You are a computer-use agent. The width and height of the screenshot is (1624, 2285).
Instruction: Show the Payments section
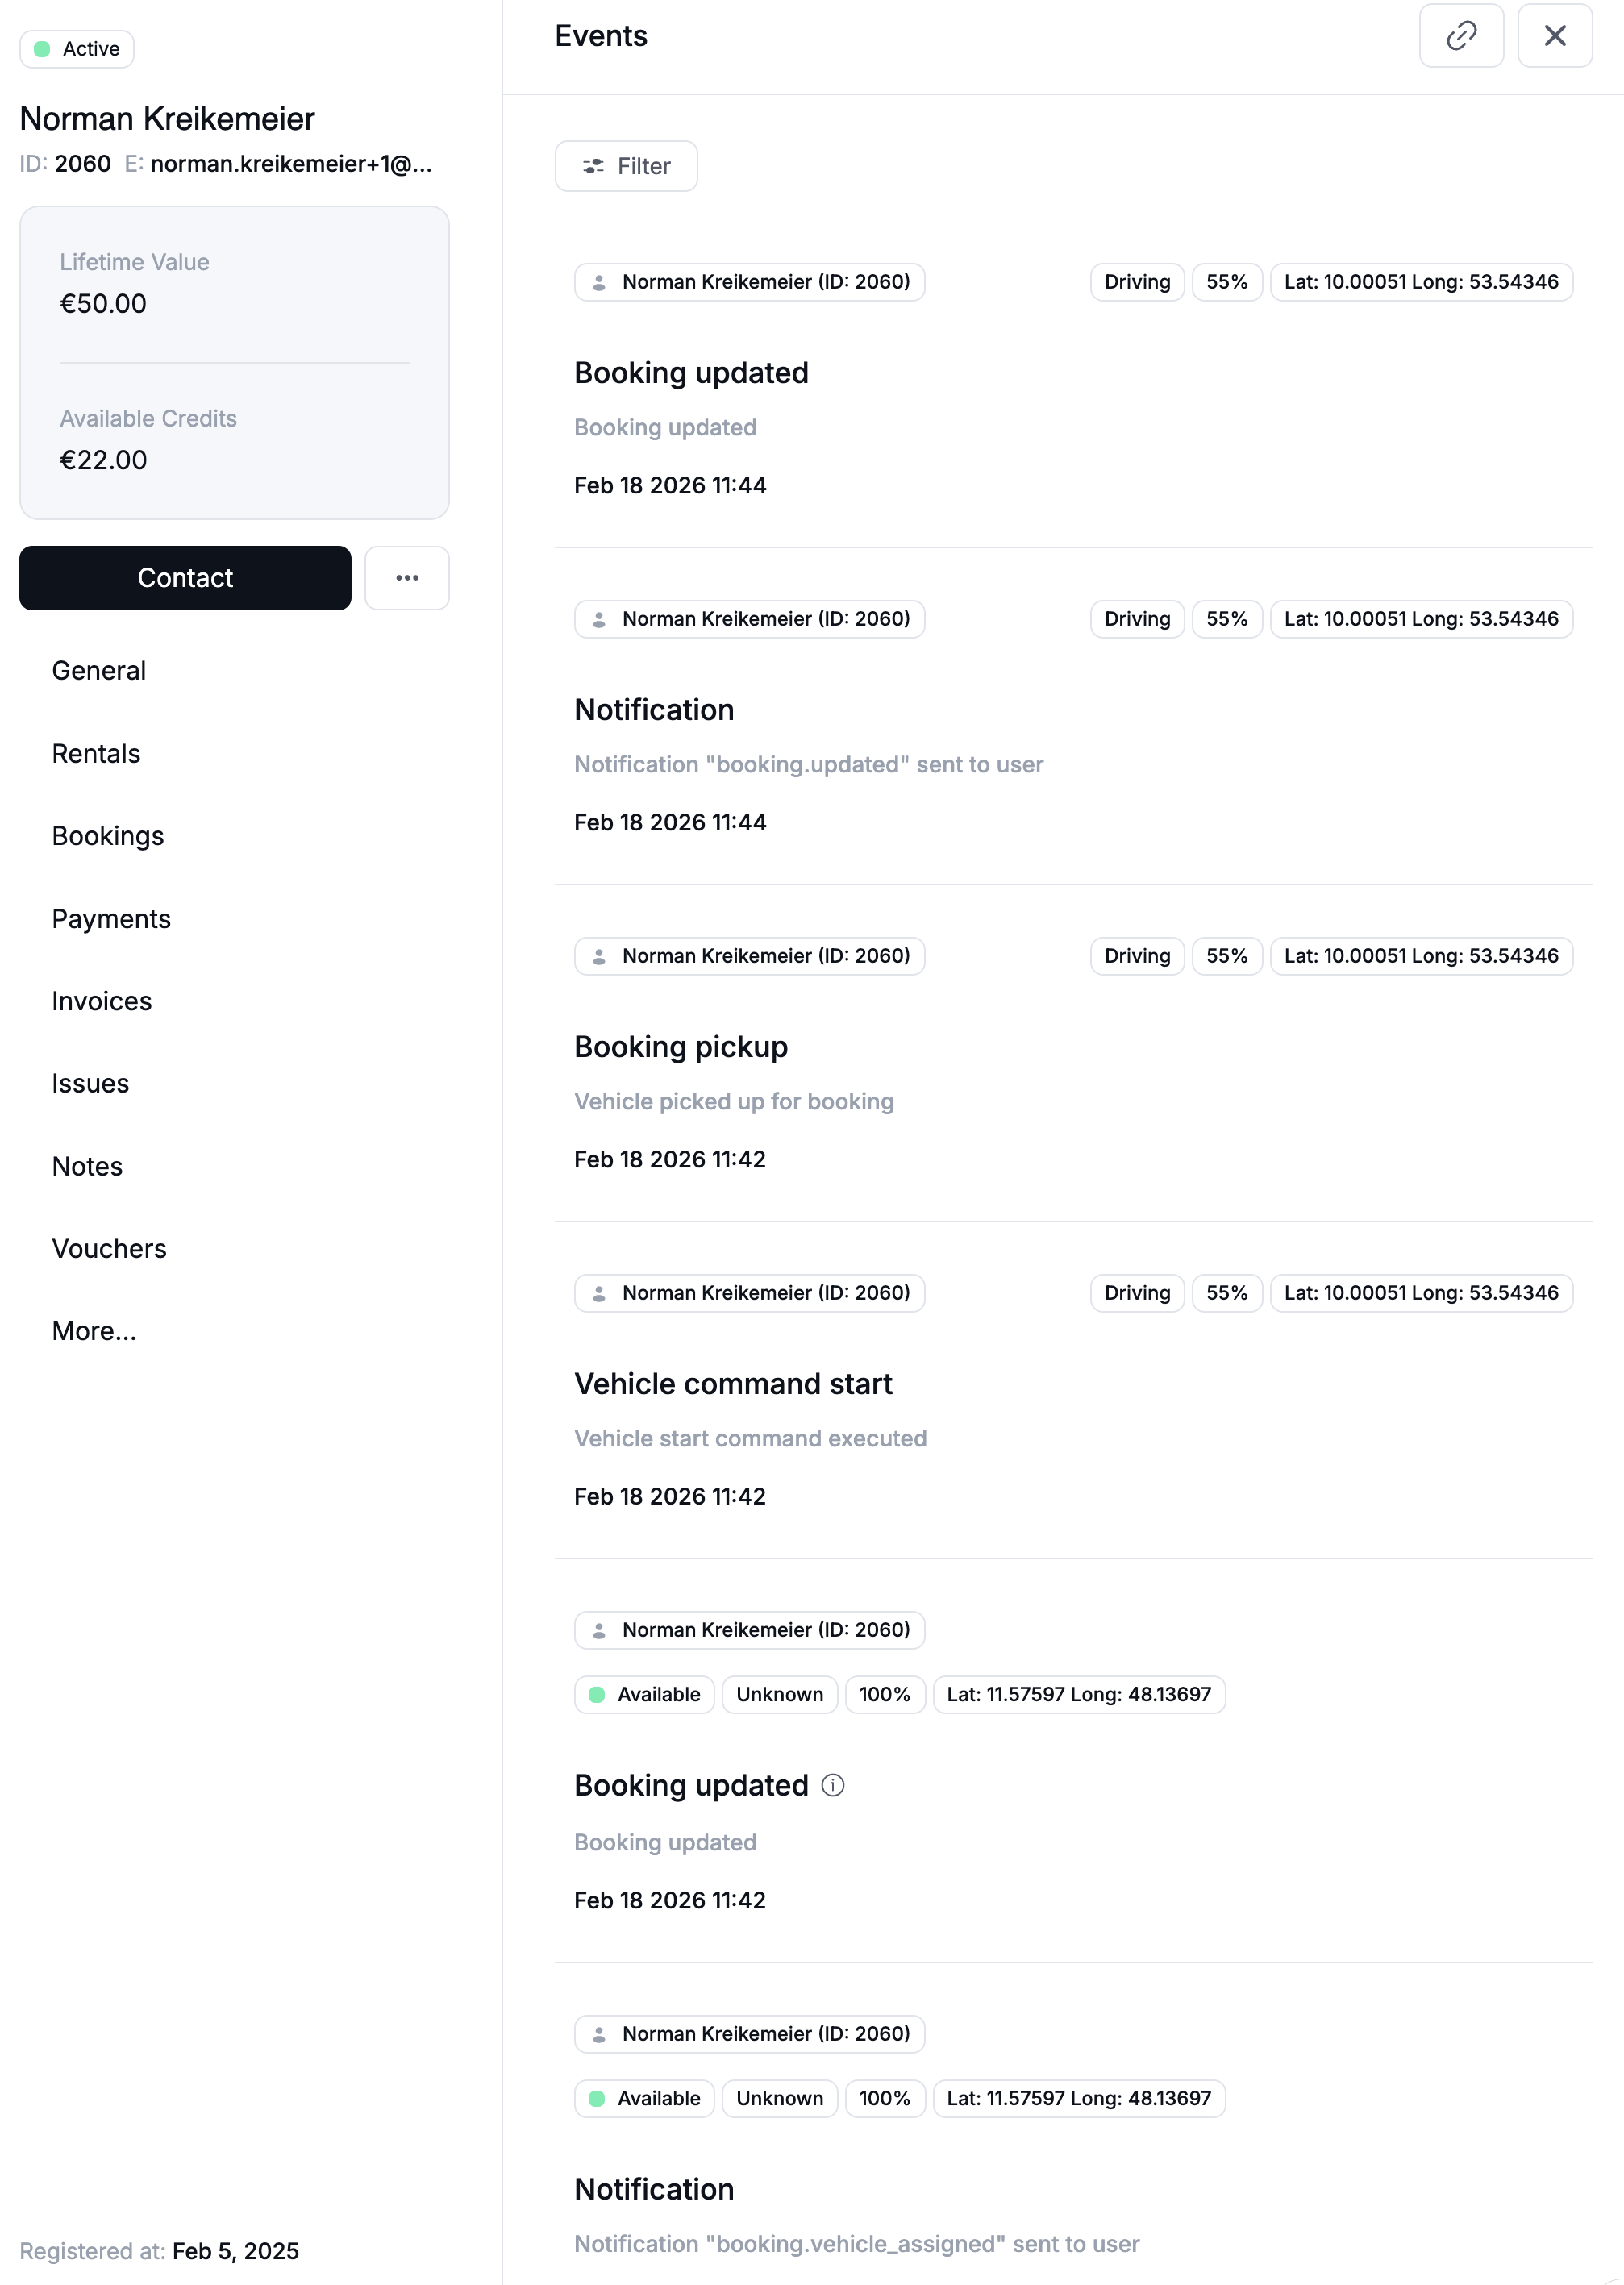[x=111, y=919]
